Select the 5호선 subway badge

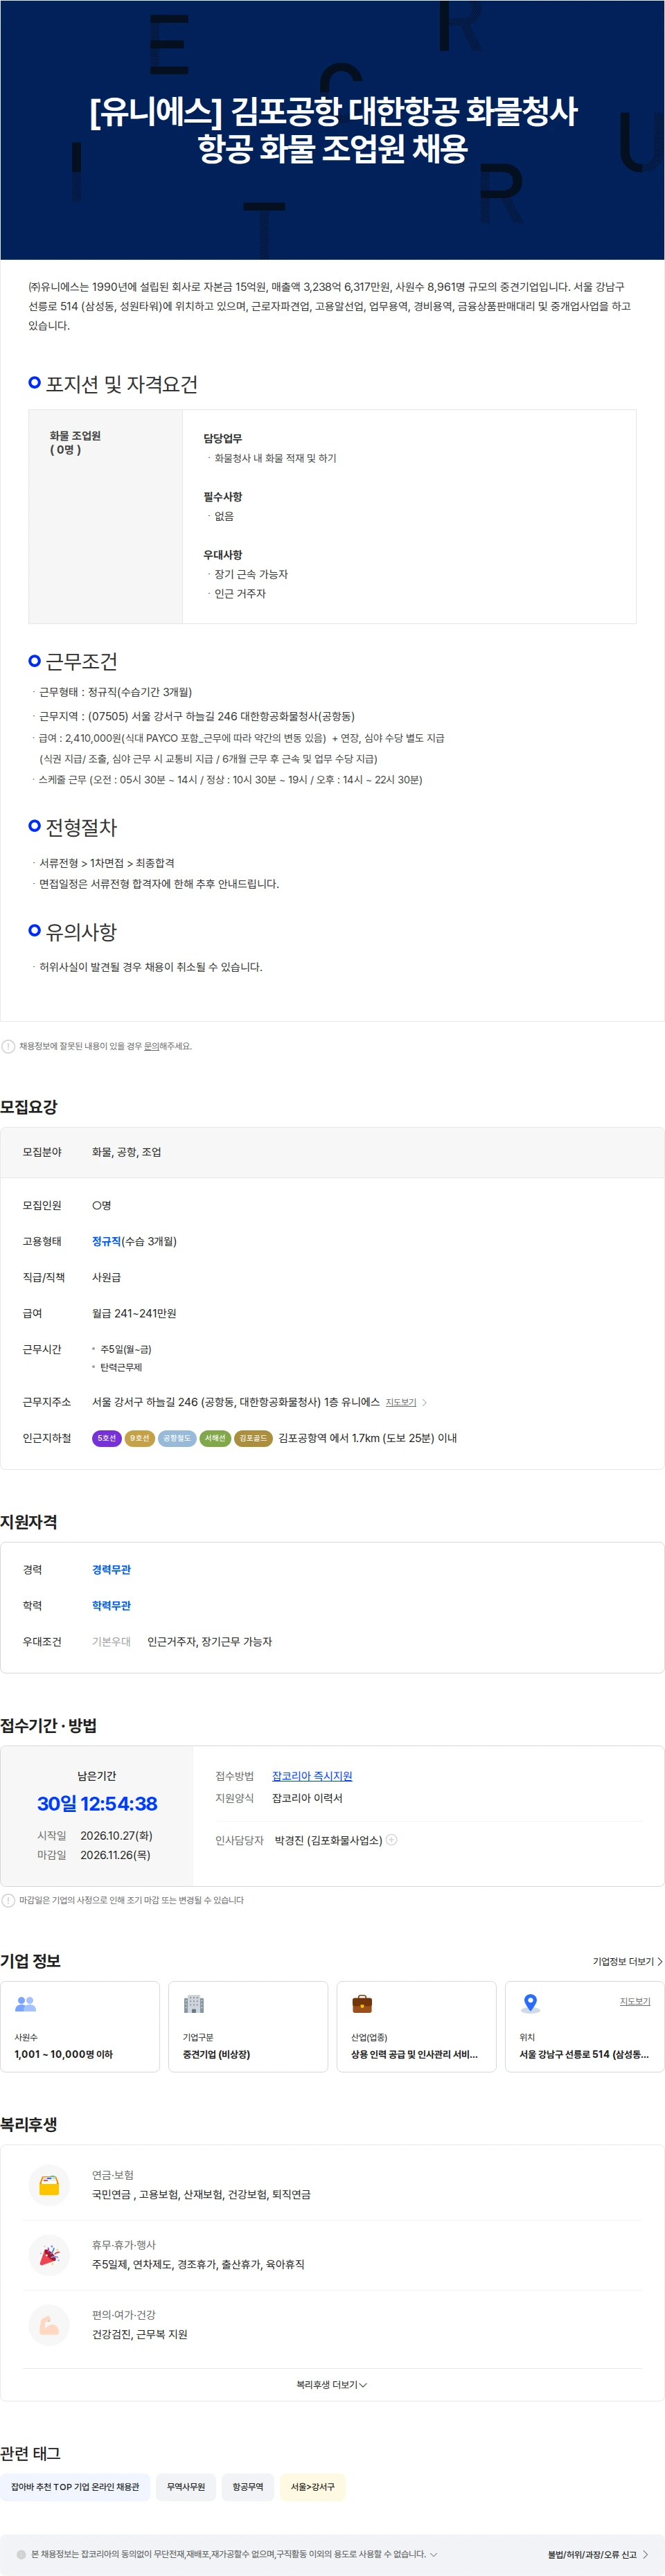point(107,1438)
